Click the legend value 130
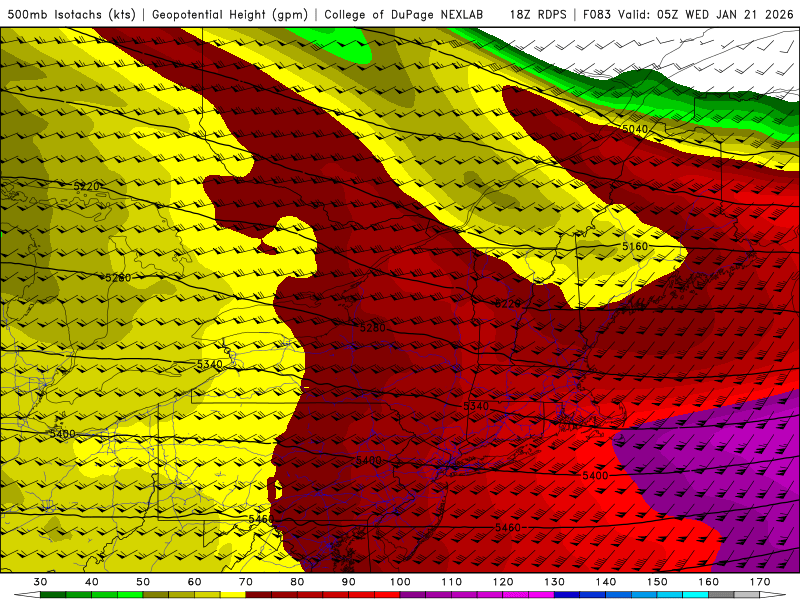 [555, 582]
